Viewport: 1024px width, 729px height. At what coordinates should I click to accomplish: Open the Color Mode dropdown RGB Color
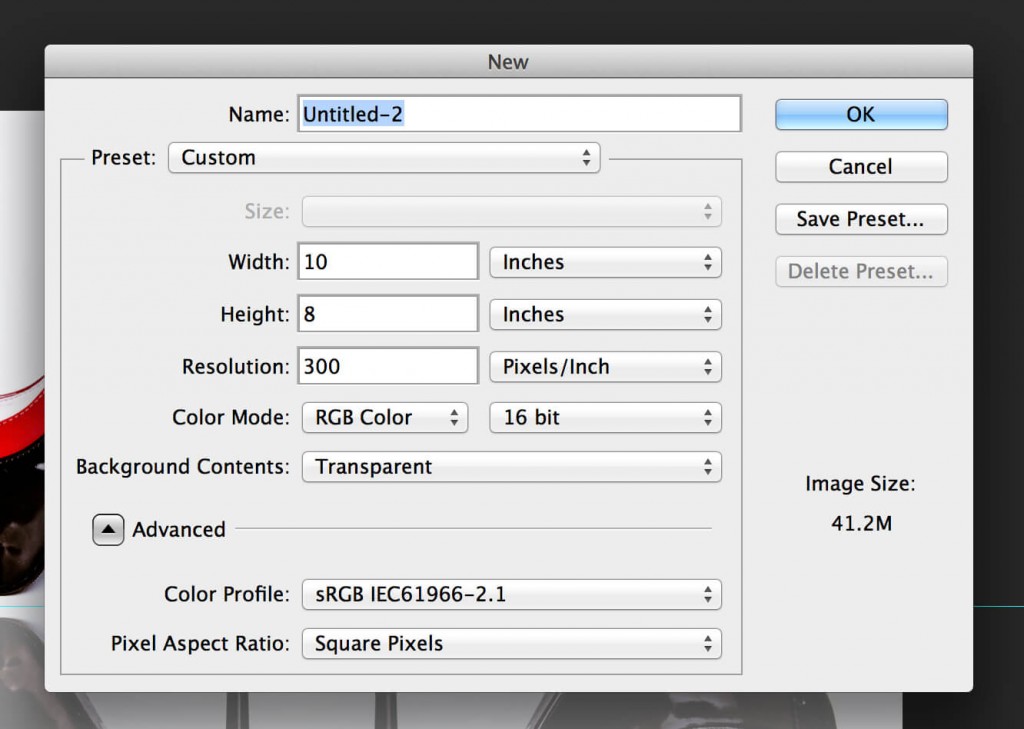pyautogui.click(x=385, y=417)
